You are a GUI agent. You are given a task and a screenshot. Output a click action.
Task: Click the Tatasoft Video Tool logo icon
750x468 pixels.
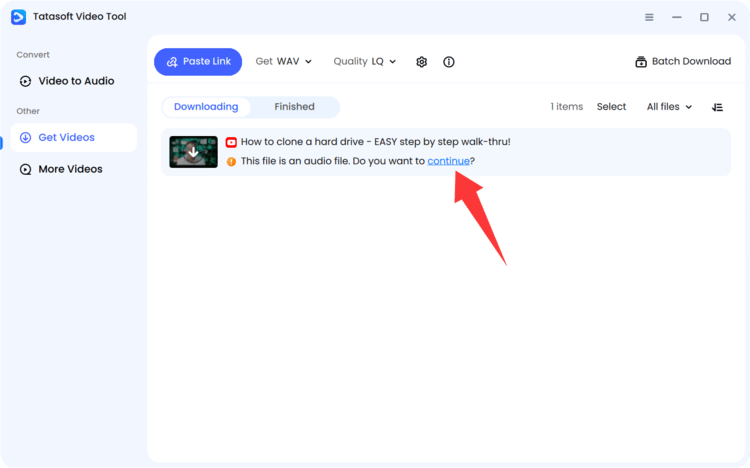(x=18, y=17)
